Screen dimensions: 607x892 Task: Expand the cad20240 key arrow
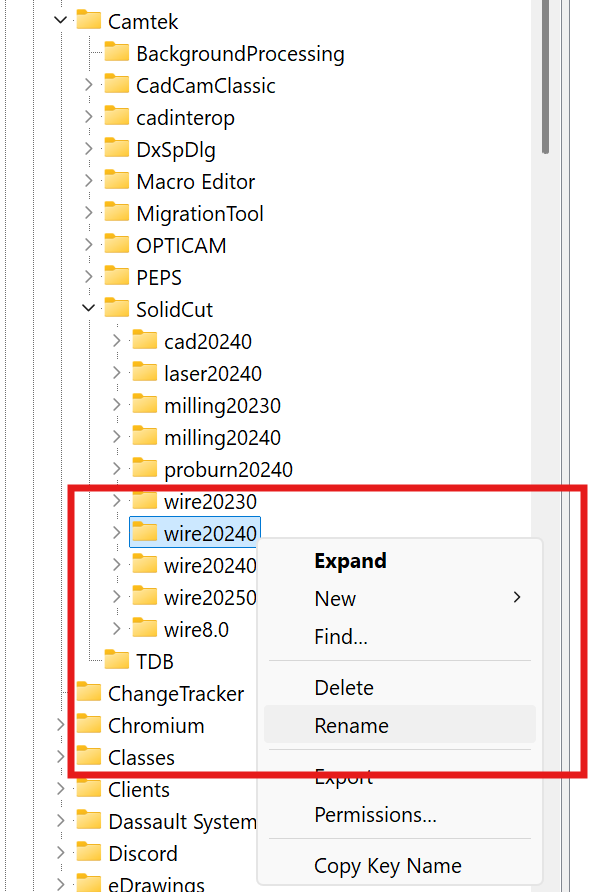[117, 341]
